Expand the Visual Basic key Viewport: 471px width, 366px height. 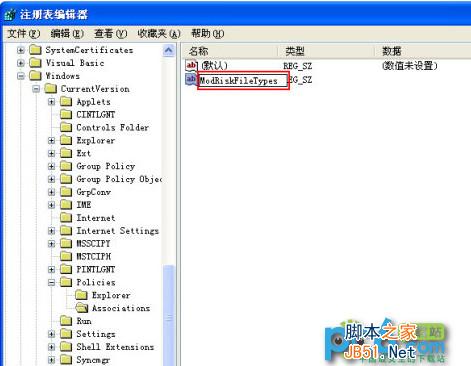(x=21, y=63)
